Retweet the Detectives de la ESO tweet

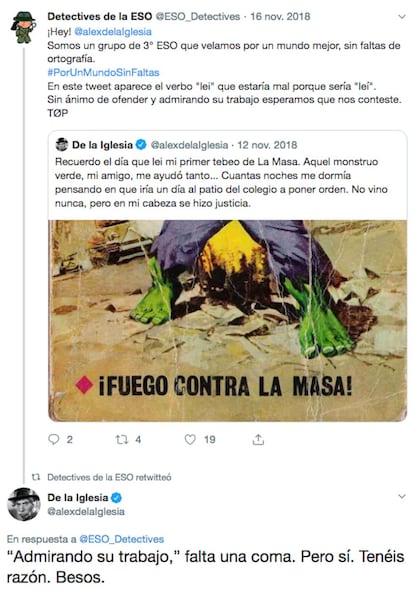(x=121, y=440)
